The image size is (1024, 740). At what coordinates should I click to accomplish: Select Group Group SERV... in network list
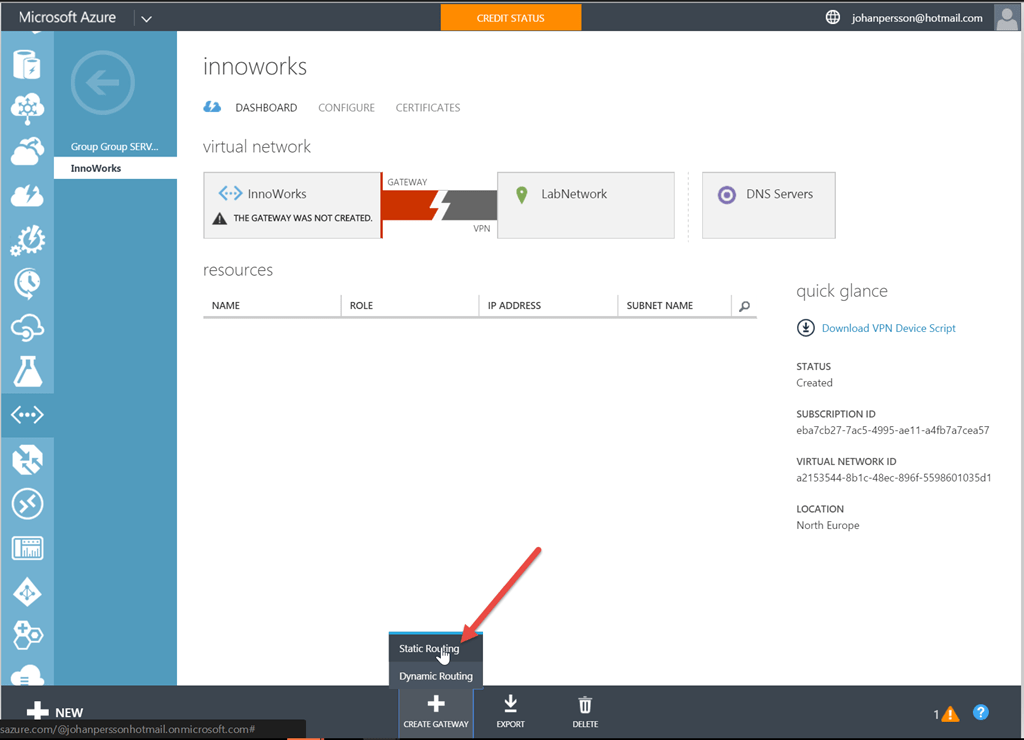[x=115, y=146]
